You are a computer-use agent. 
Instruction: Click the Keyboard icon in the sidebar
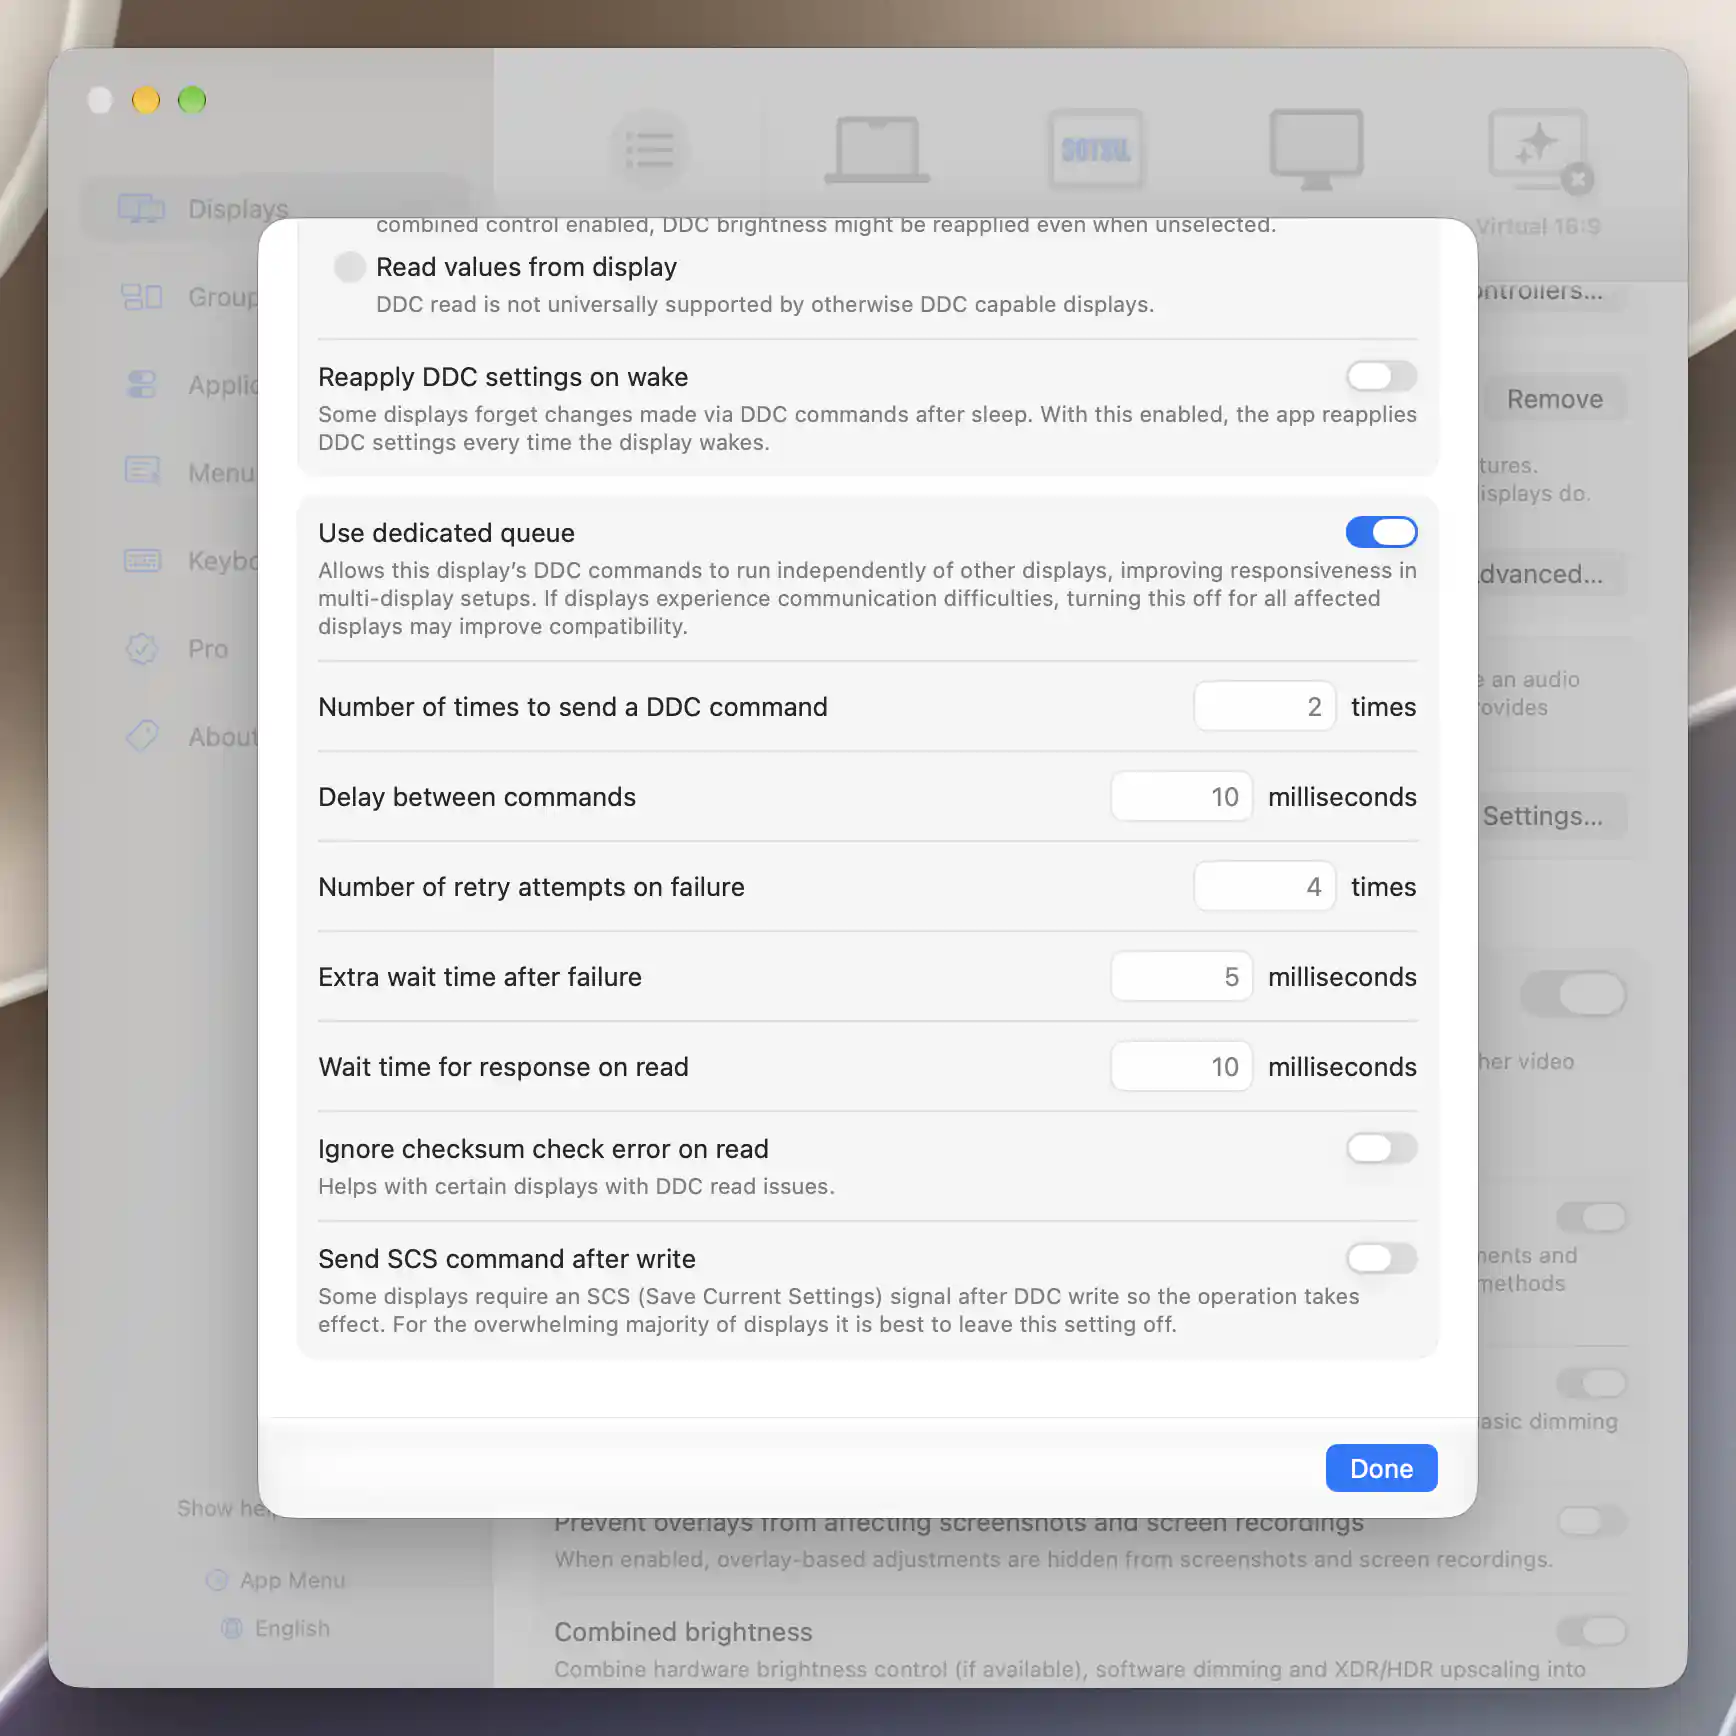pos(141,561)
